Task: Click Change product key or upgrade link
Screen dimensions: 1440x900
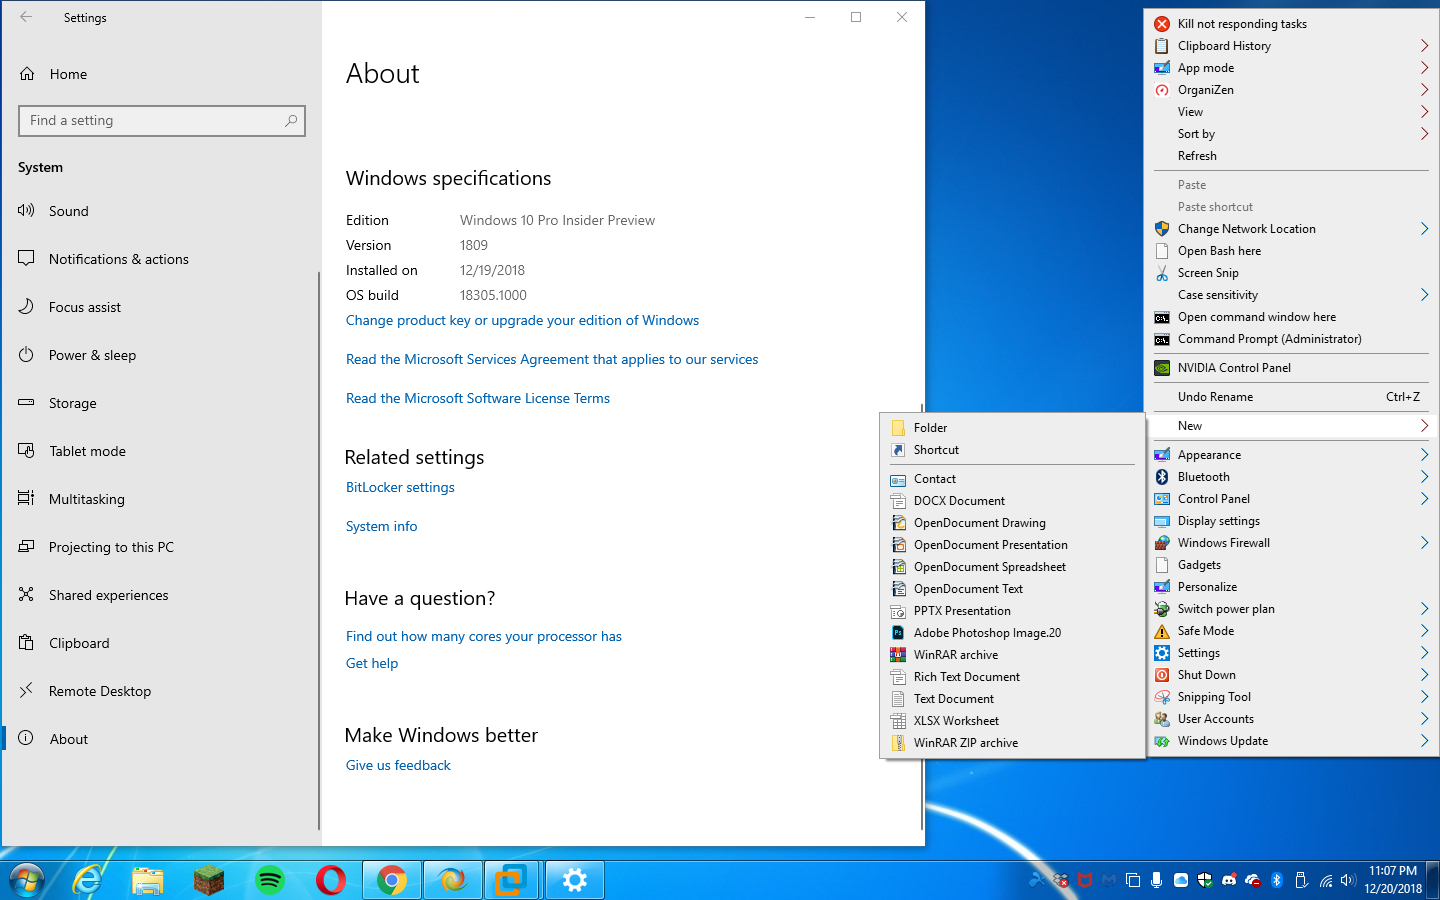Action: [x=522, y=320]
